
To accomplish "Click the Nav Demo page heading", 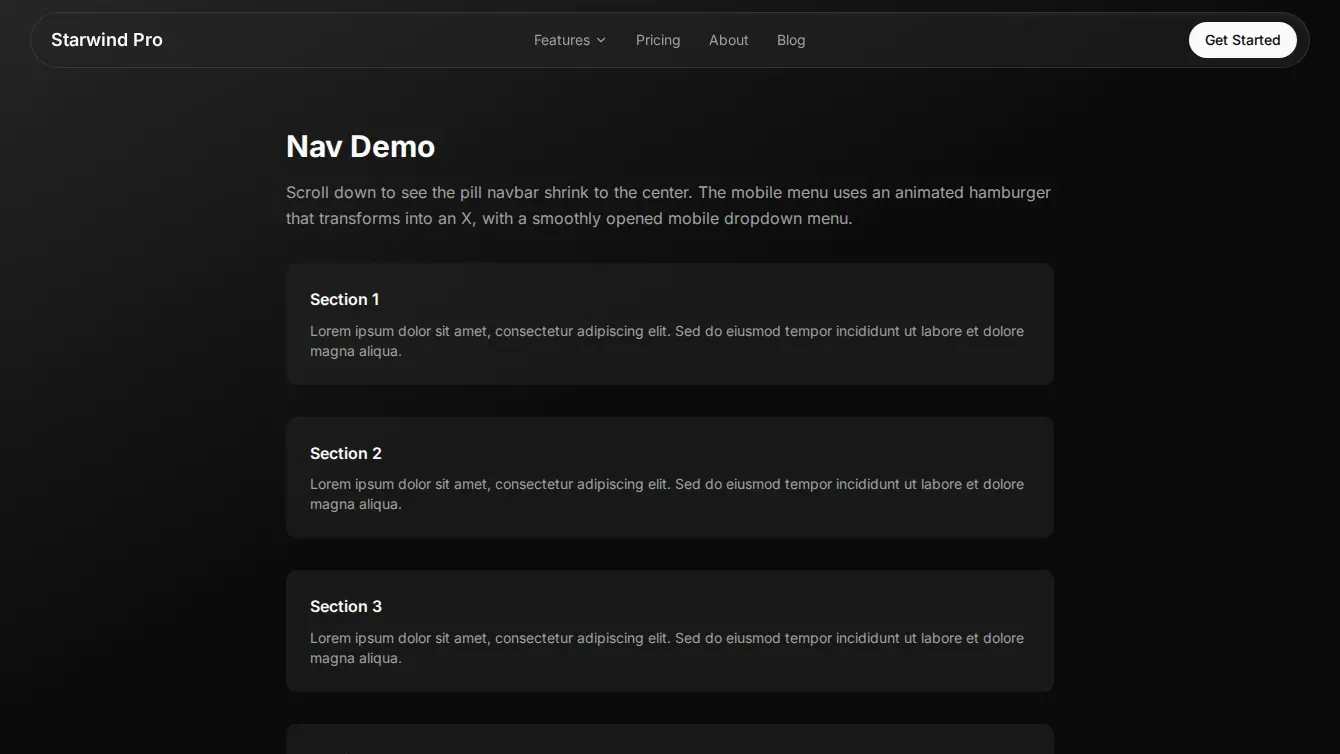I will (360, 146).
